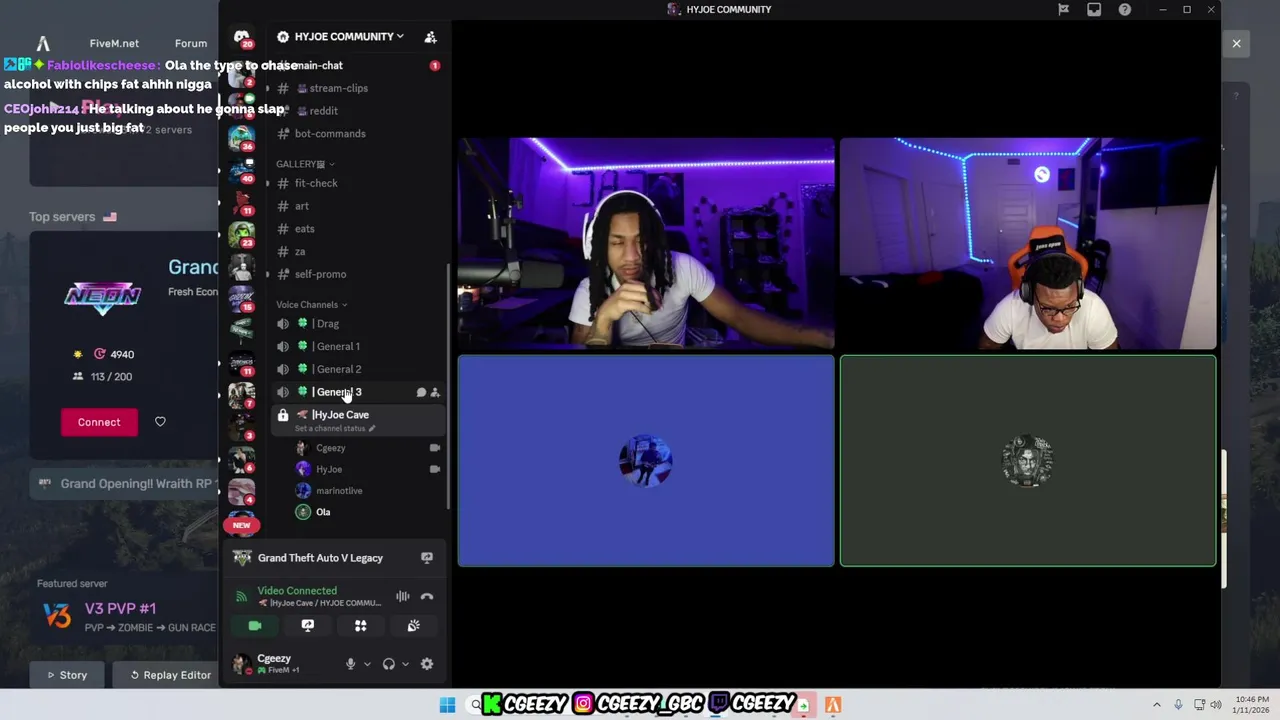Click the invite people icon beside HYJOE COMMUNITY
Screen dimensions: 1280x720
pos(430,37)
